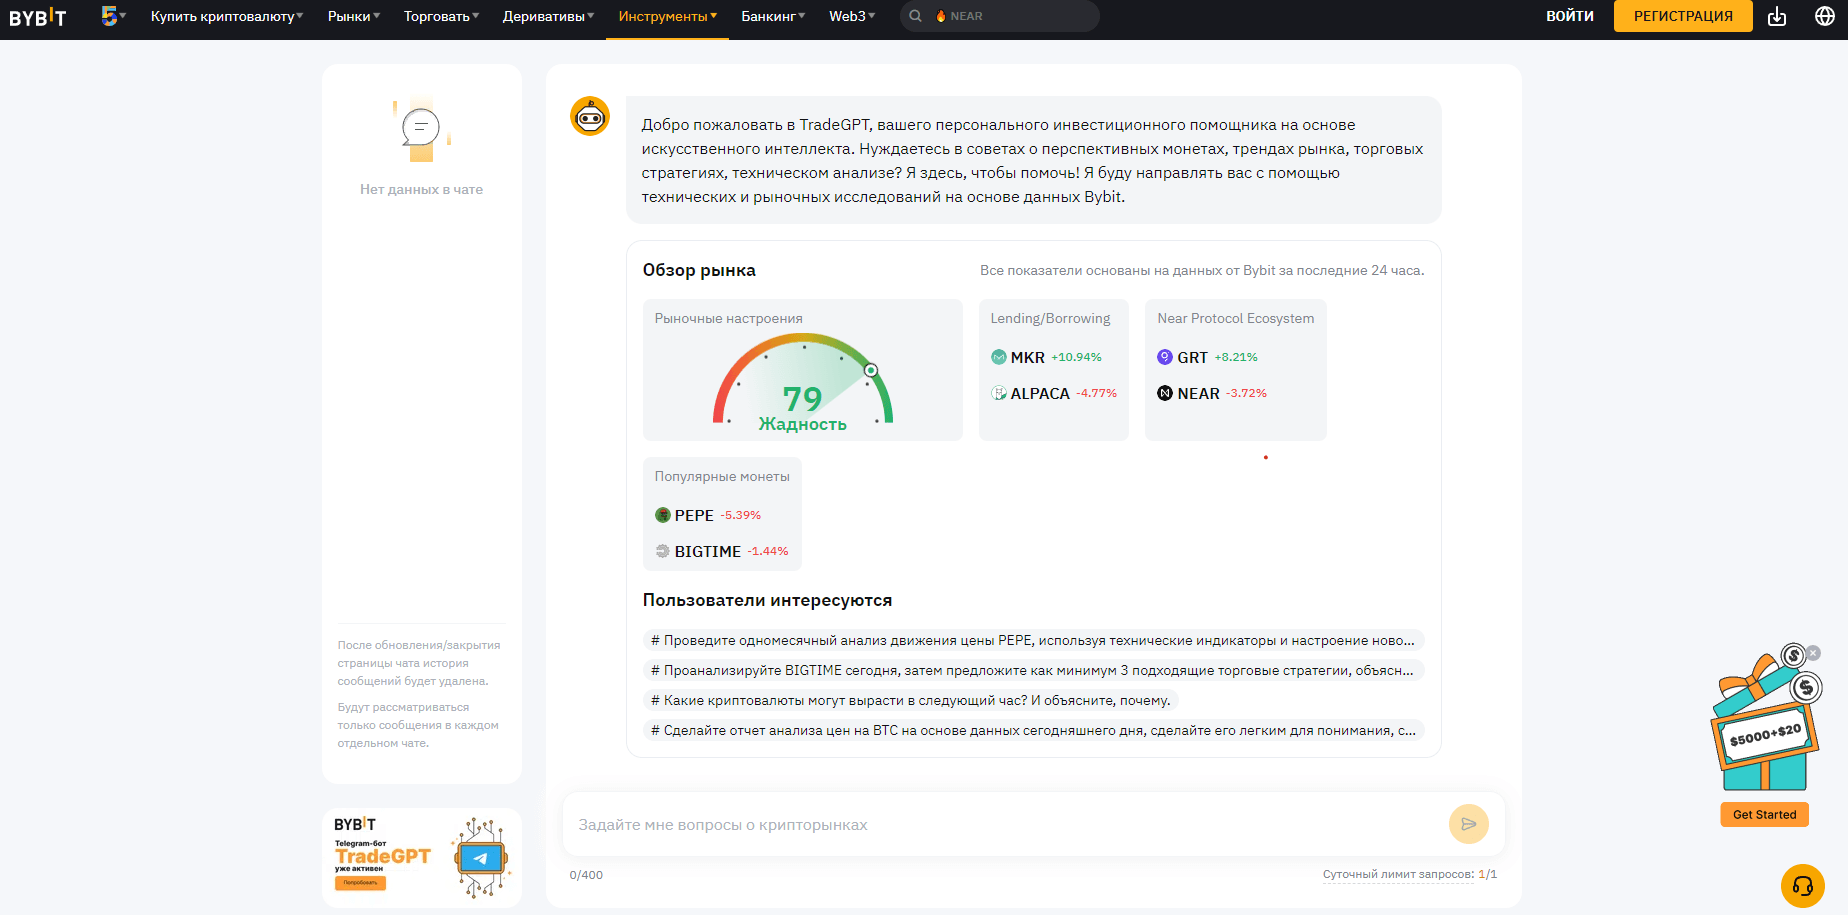Open the TradeGPT Telegram bot banner
The width and height of the screenshot is (1848, 915).
(x=421, y=857)
